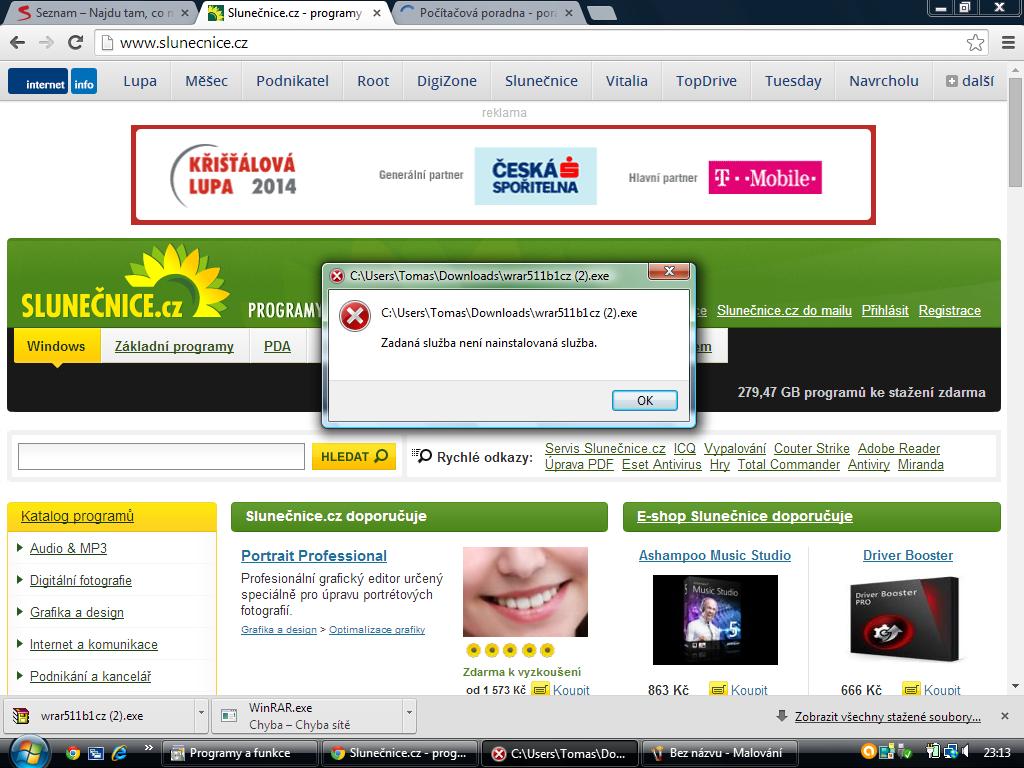Close the Seznam tab
This screenshot has width=1024, height=768.
185,12
